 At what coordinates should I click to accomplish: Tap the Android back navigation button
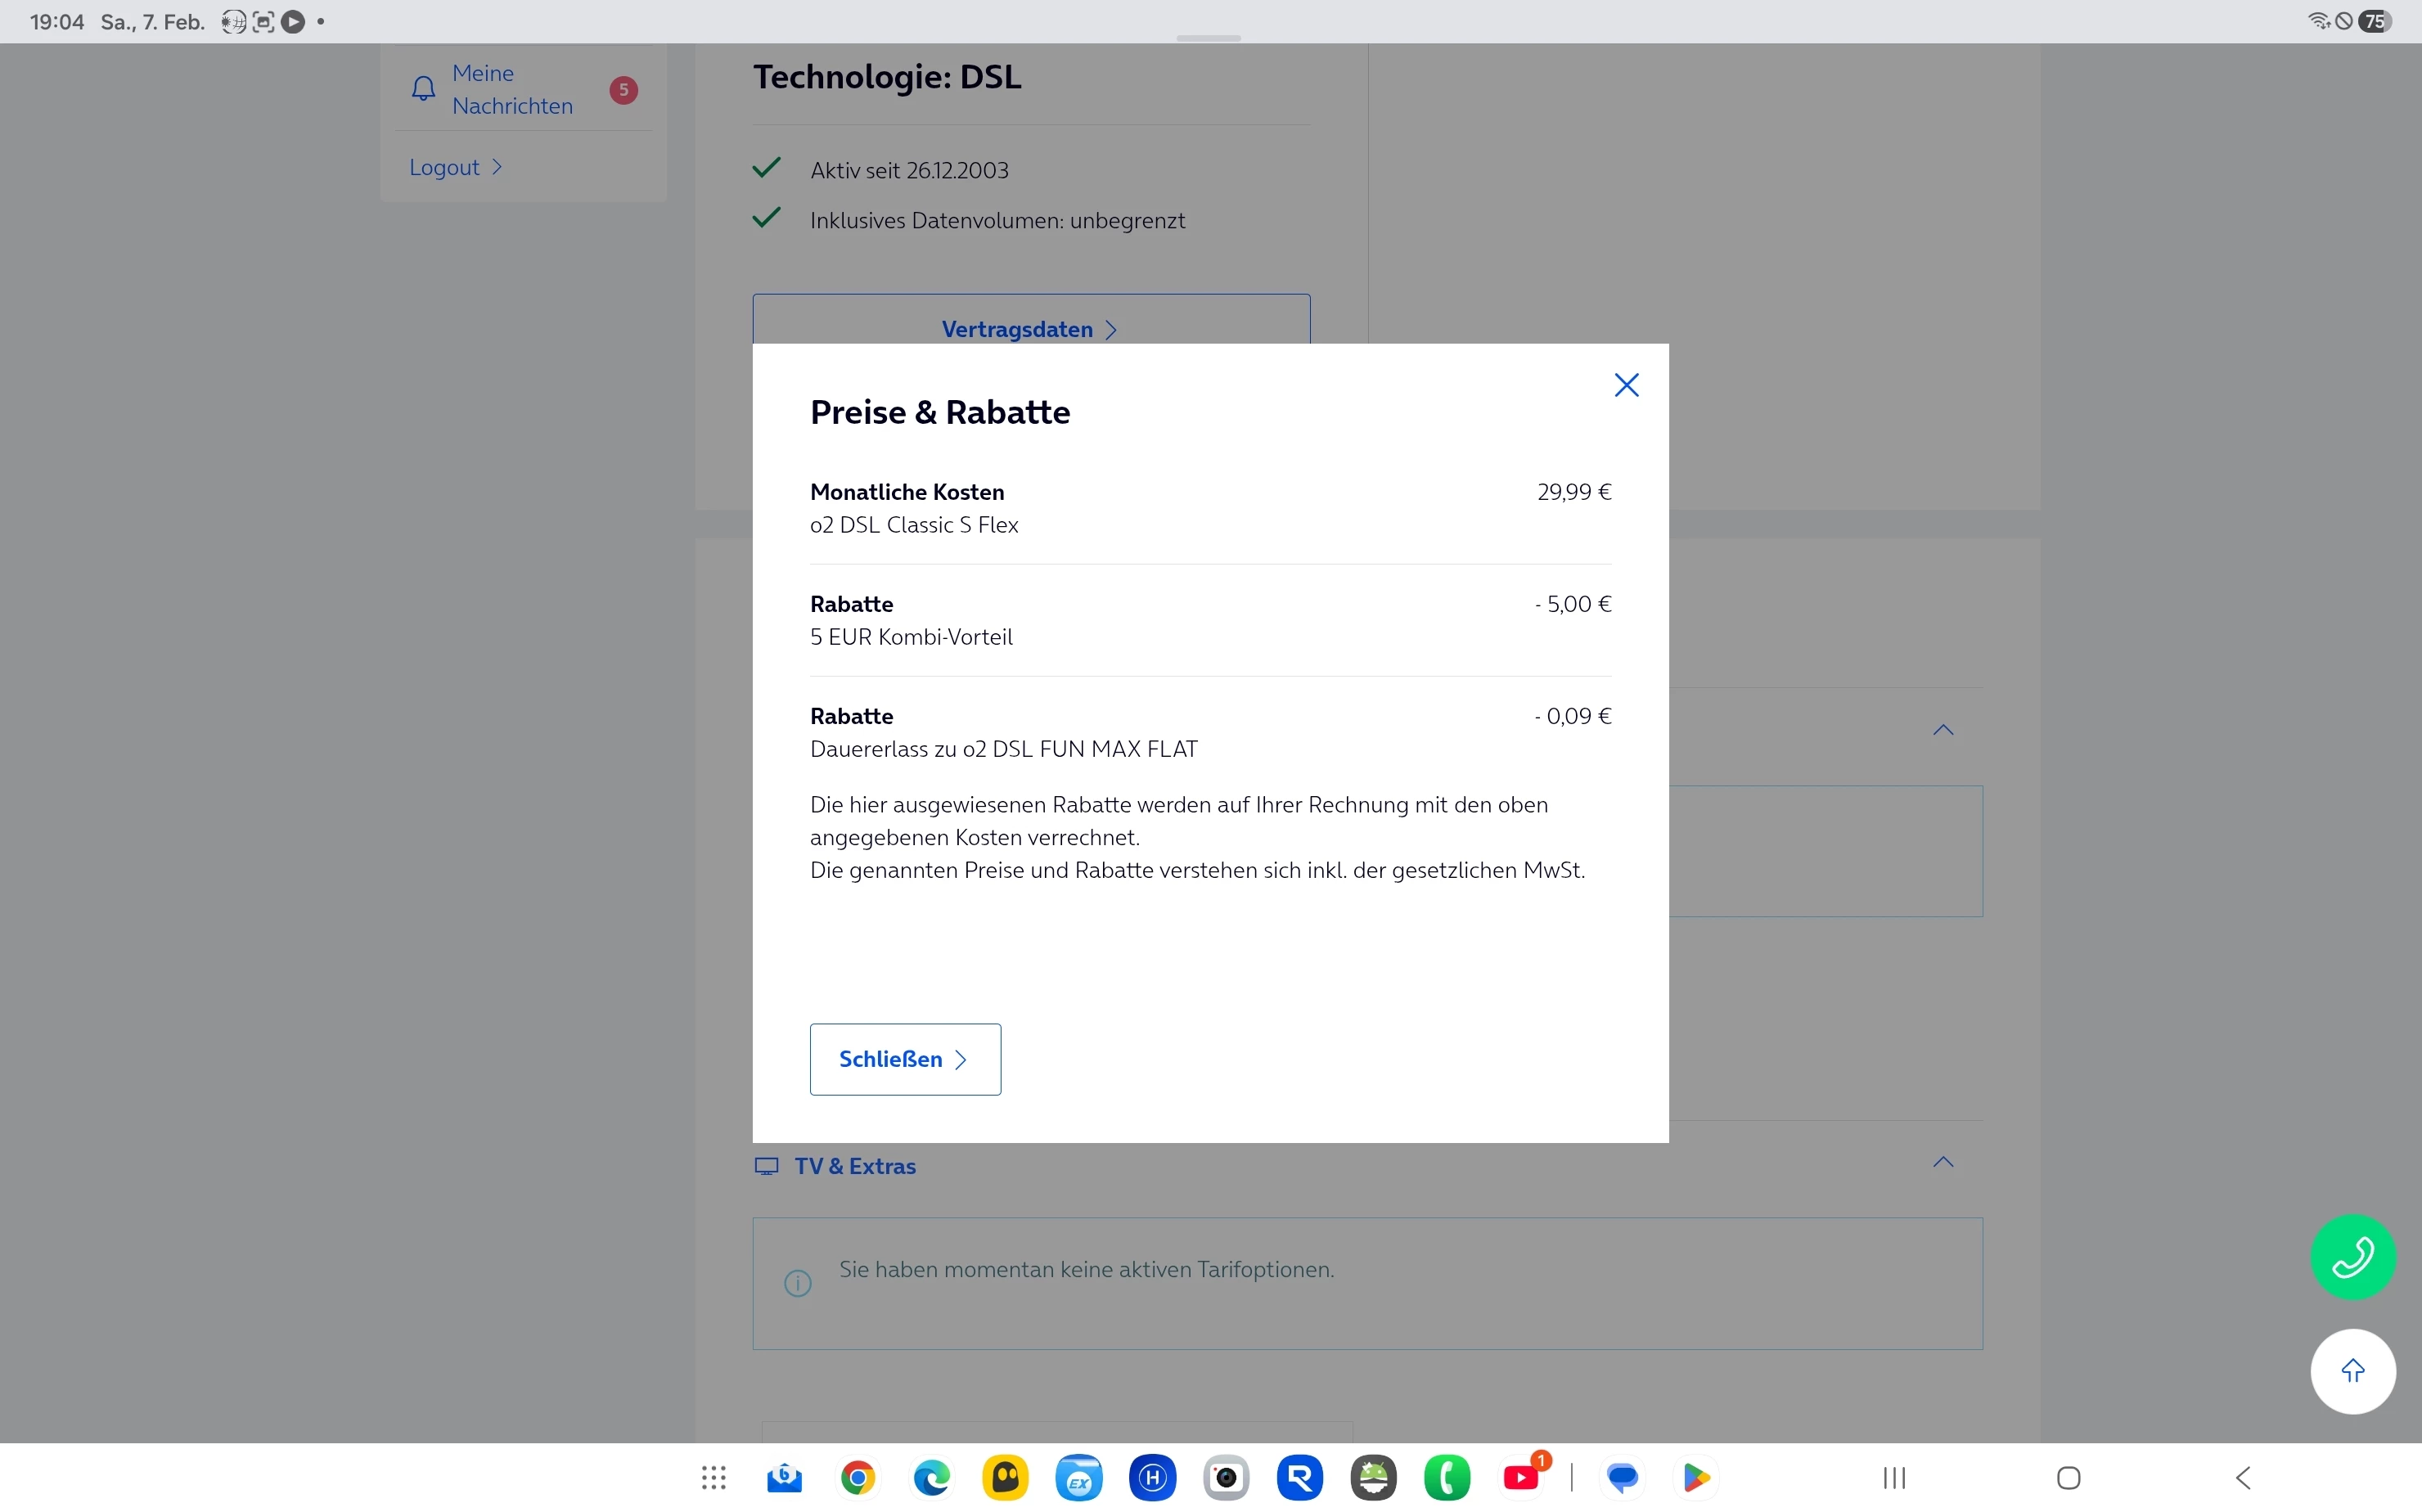(x=2242, y=1477)
